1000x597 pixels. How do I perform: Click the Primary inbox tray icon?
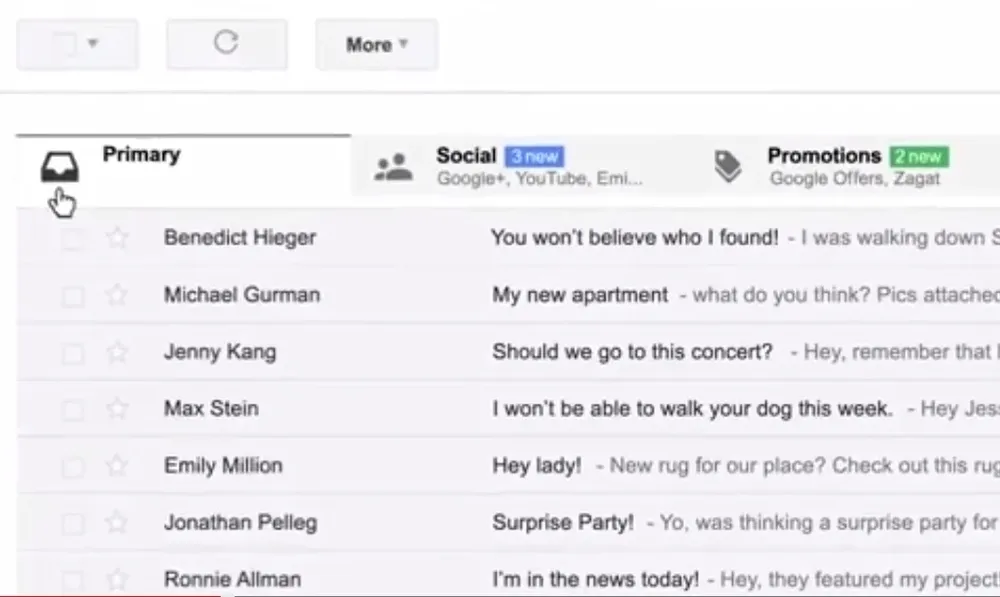pos(59,167)
